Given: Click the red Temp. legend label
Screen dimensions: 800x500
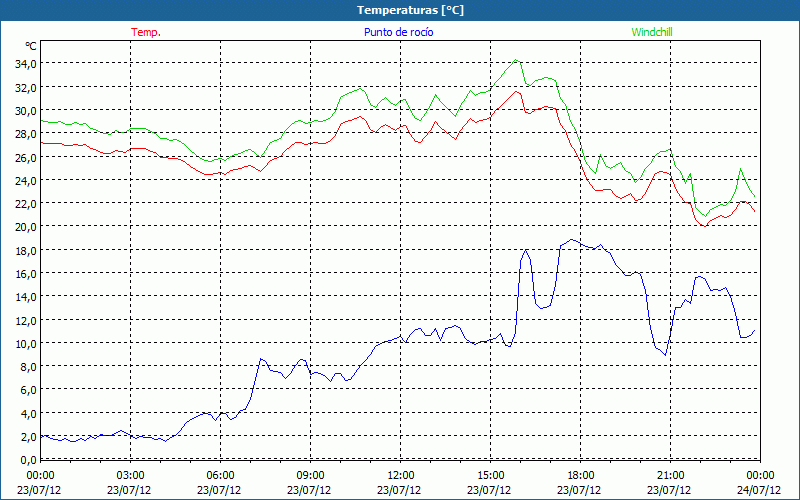Looking at the screenshot, I should (146, 32).
